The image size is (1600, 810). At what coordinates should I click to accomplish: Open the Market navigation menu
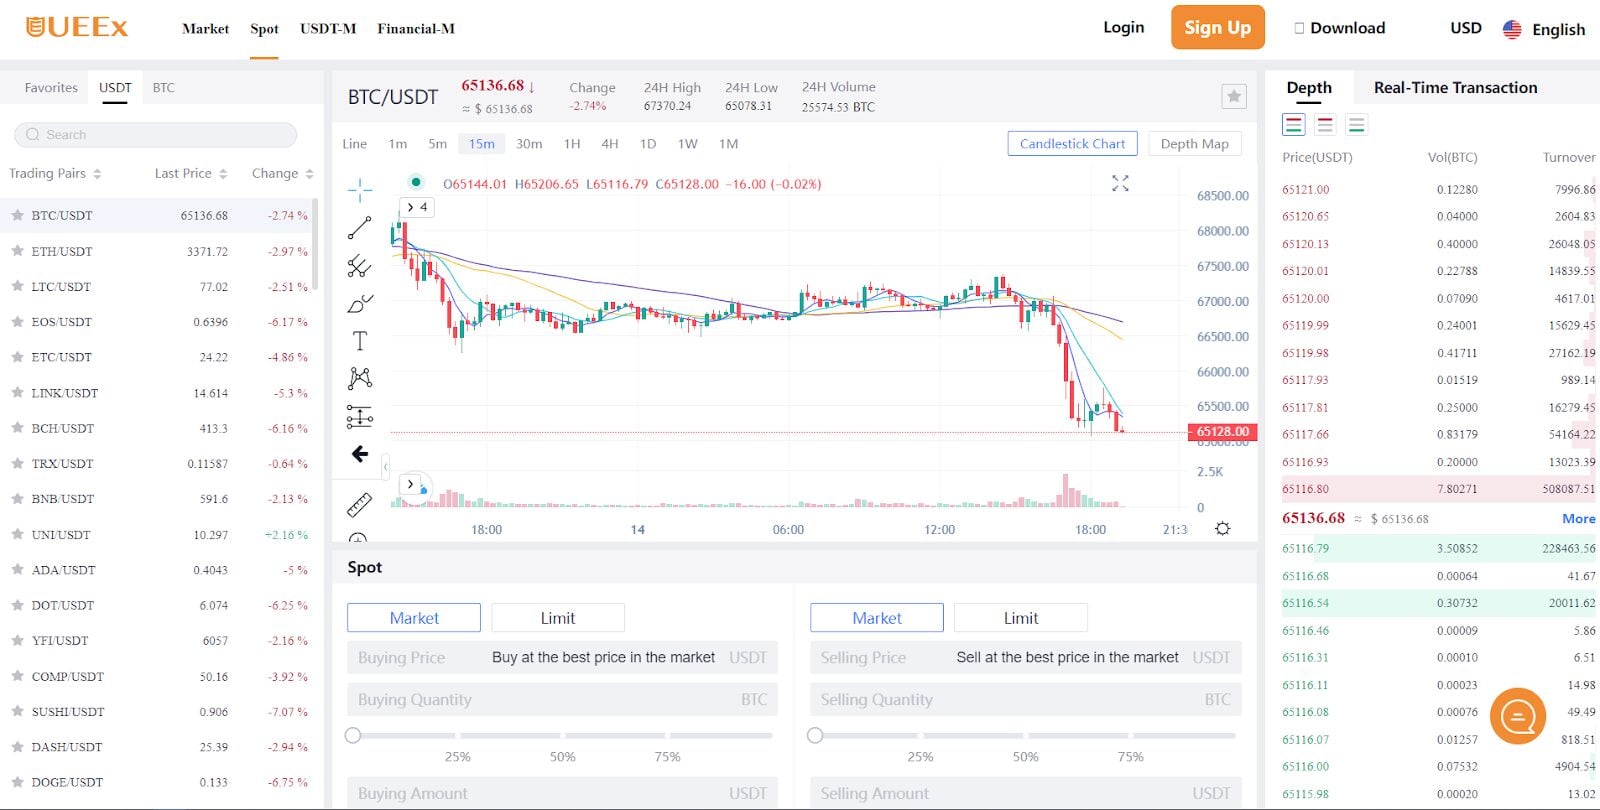coord(205,29)
